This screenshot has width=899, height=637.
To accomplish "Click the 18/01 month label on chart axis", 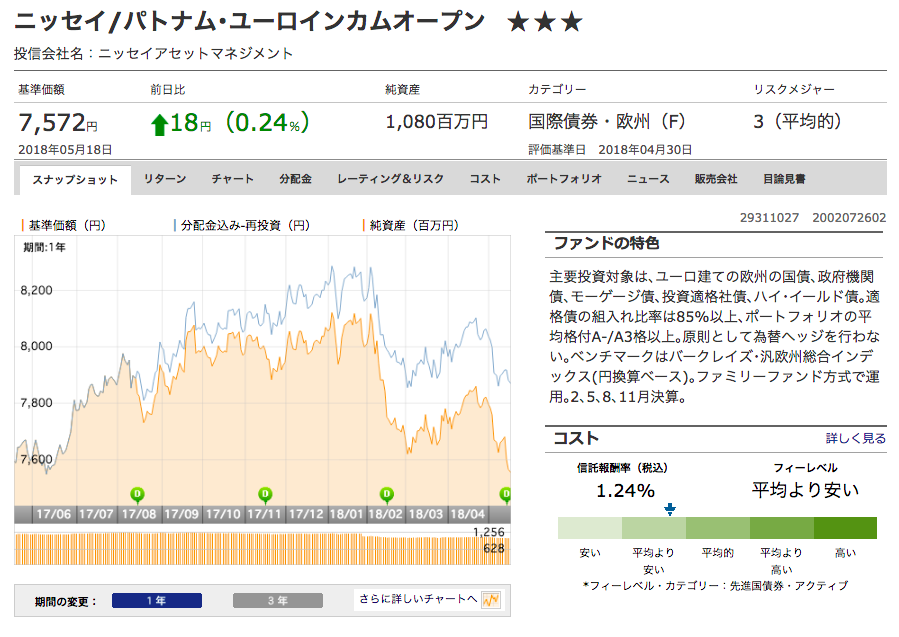I will pos(346,514).
